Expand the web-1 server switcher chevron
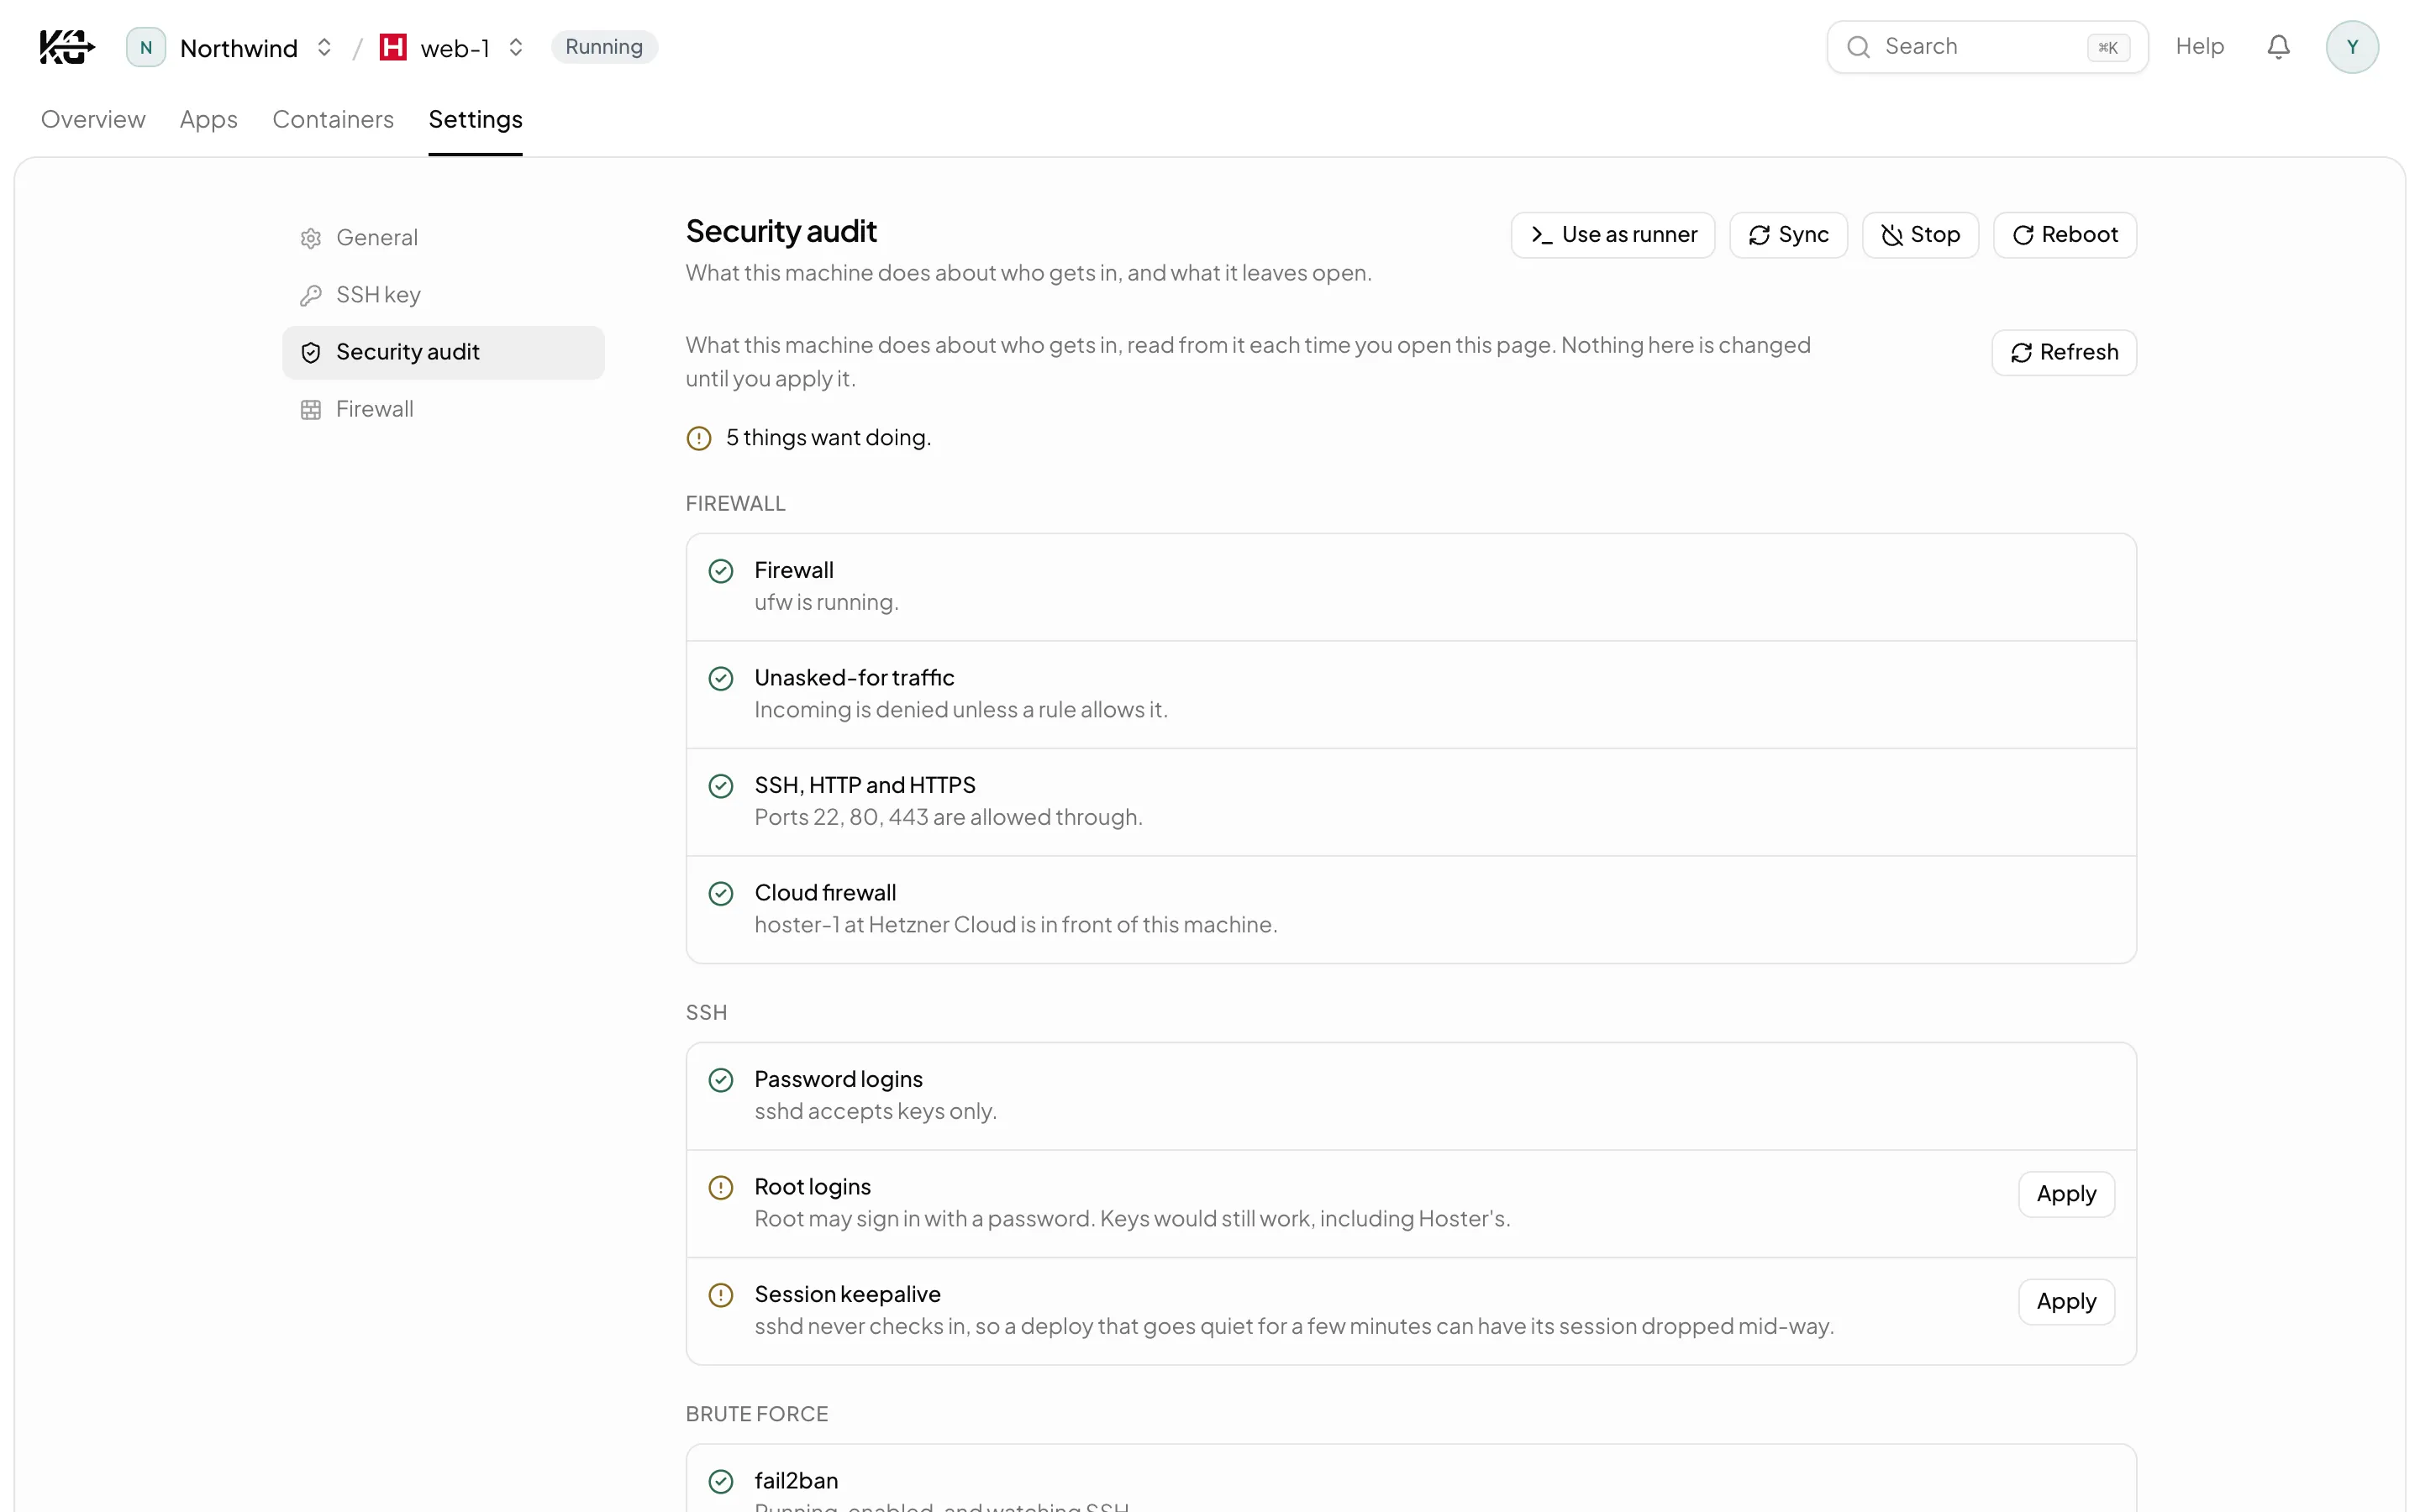Viewport: 2420px width, 1512px height. pos(516,47)
